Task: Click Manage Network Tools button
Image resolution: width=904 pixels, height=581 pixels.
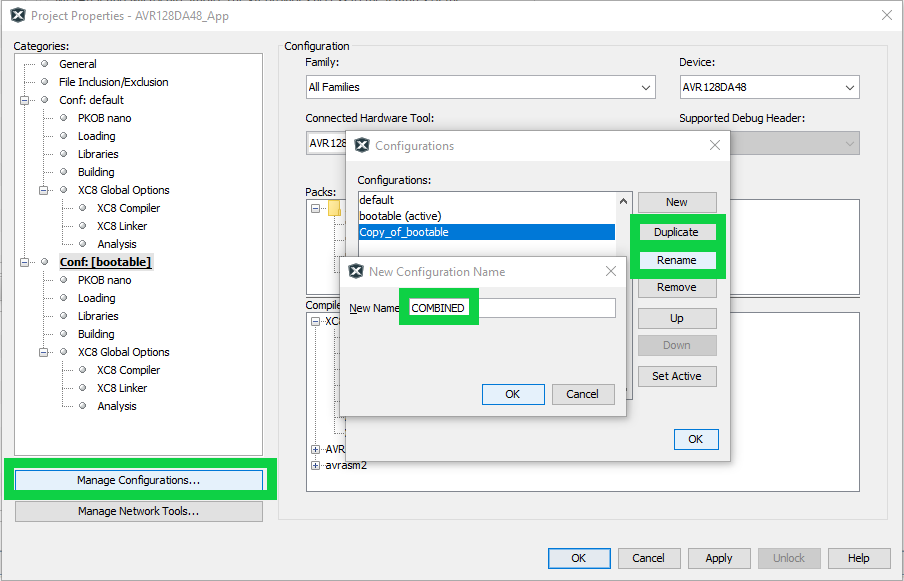Action: [138, 511]
